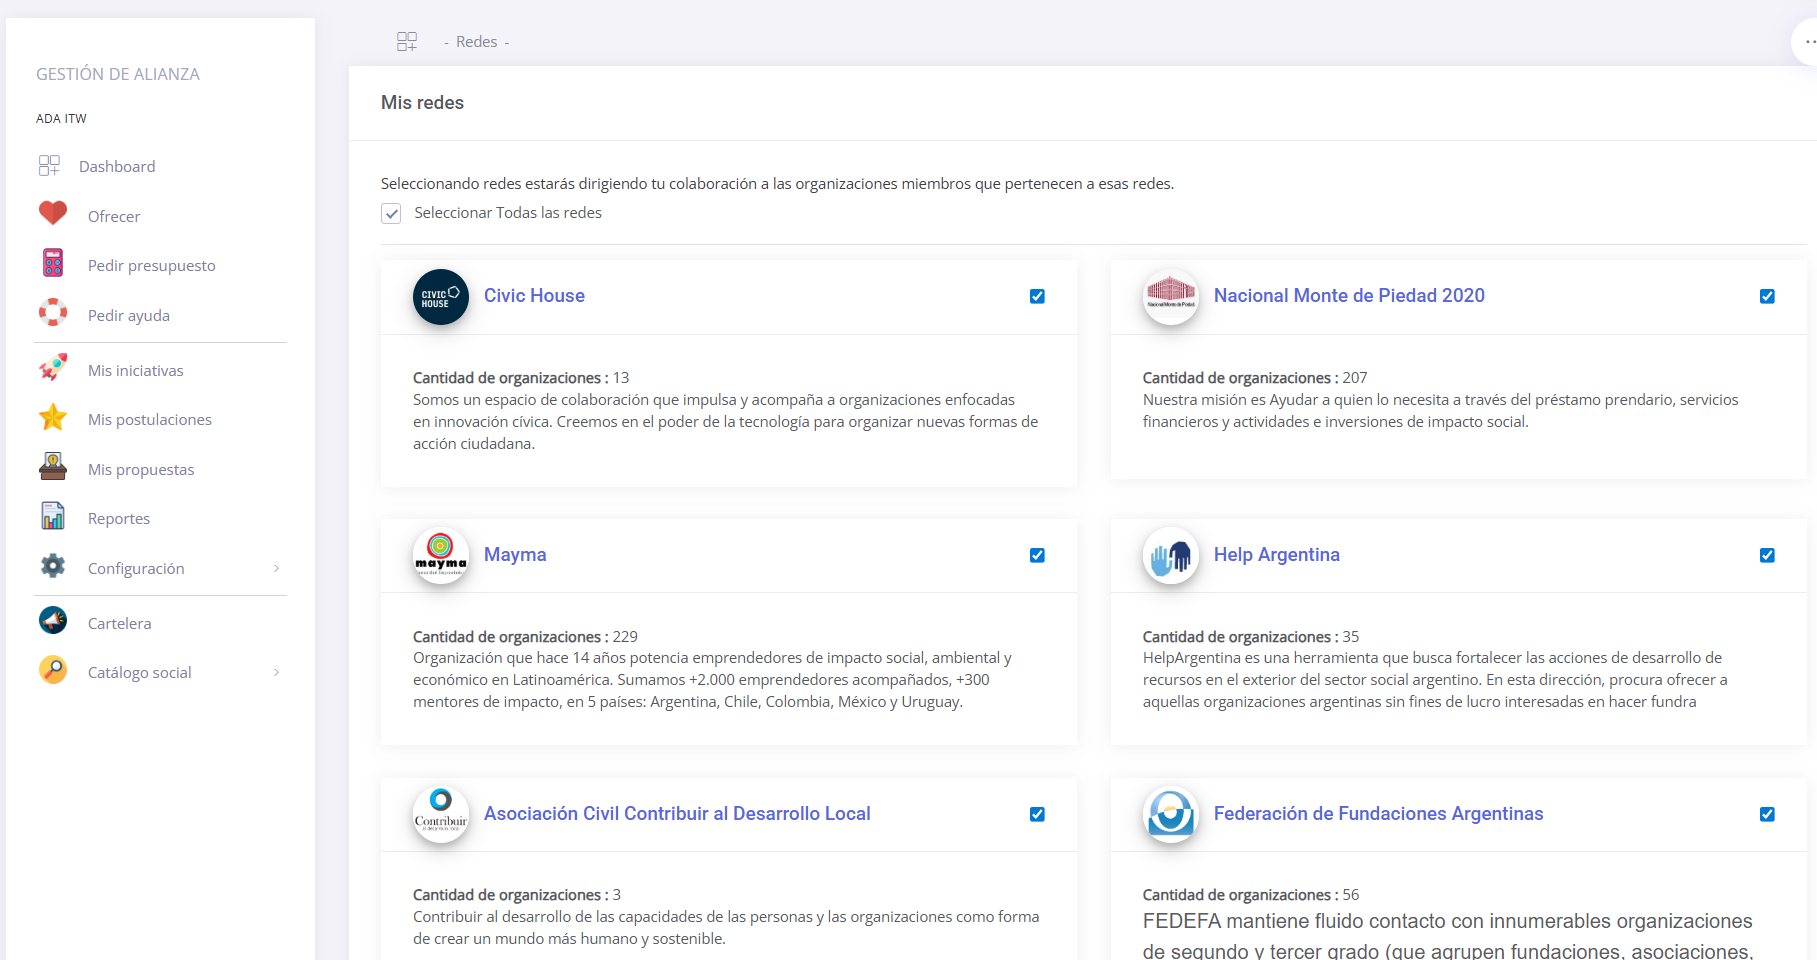
Task: Click the Nacional Monte de Piedad logo
Action: (1170, 296)
